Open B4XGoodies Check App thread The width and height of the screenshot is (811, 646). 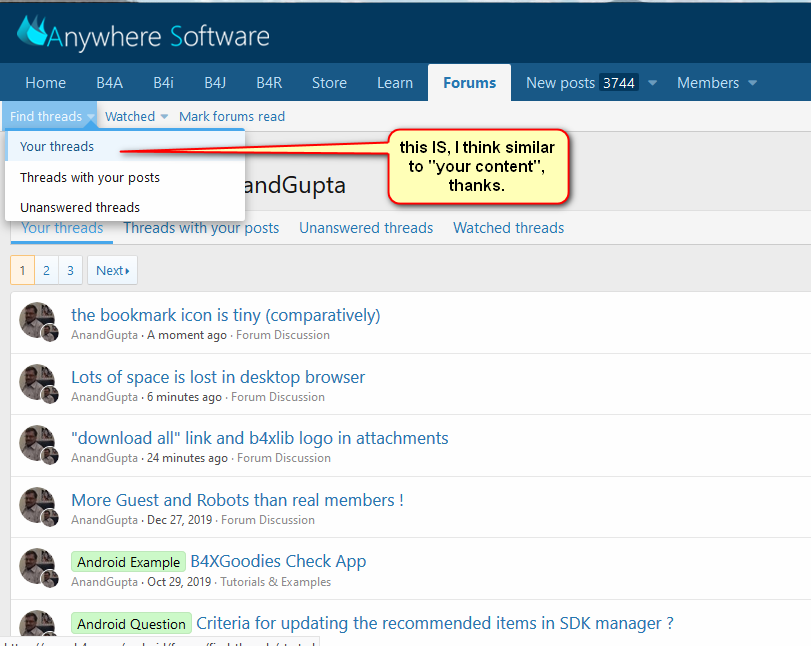point(278,561)
